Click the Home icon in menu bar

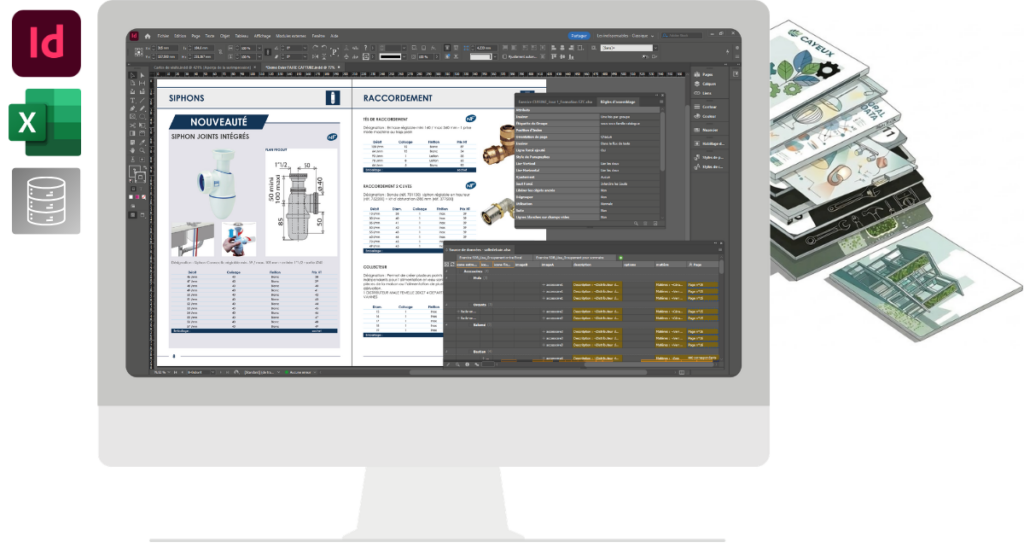[148, 36]
